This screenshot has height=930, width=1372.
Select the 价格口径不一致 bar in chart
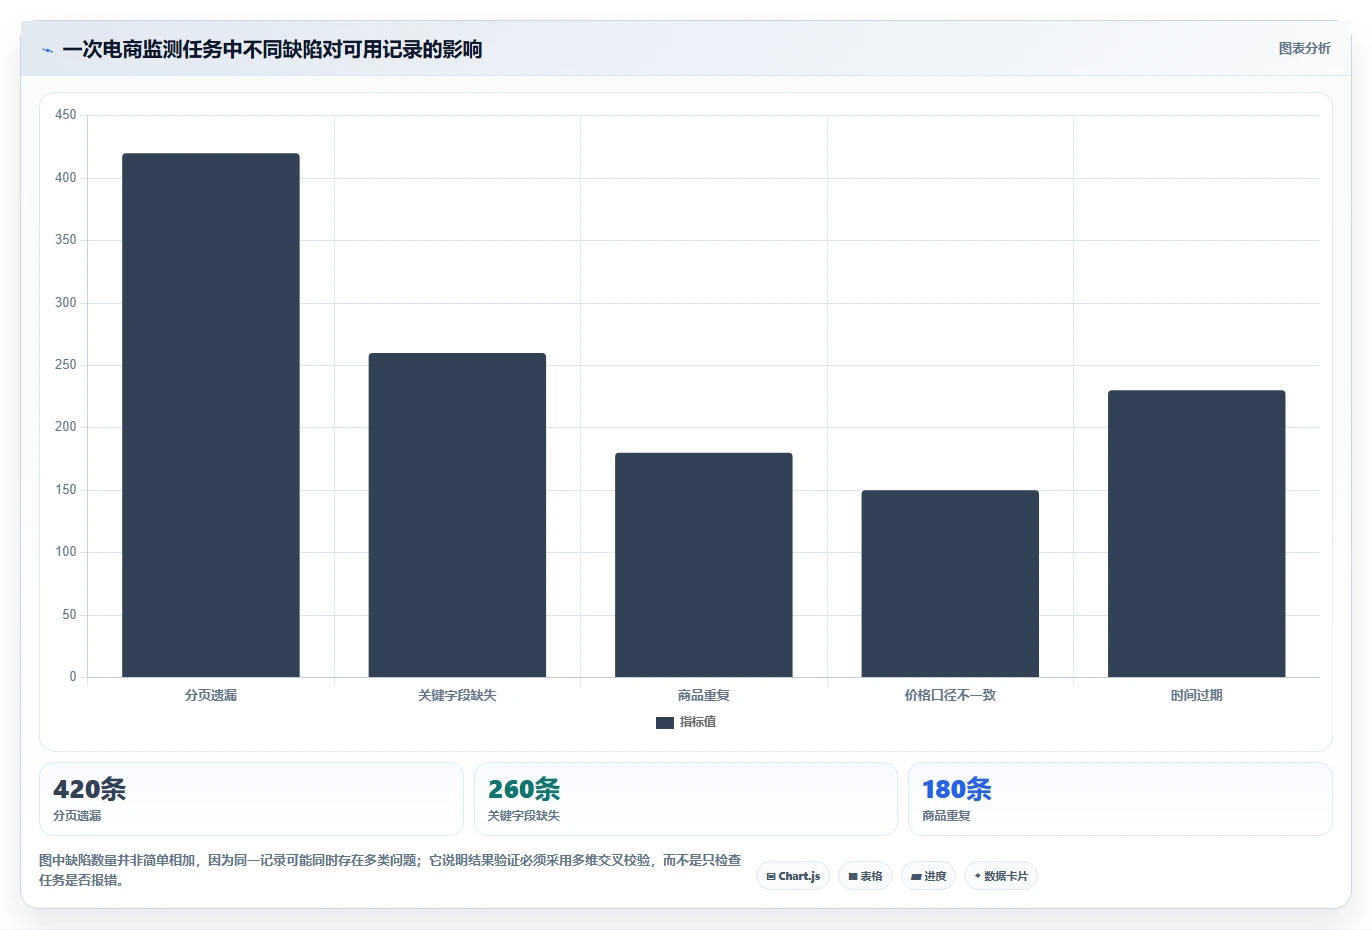(950, 584)
